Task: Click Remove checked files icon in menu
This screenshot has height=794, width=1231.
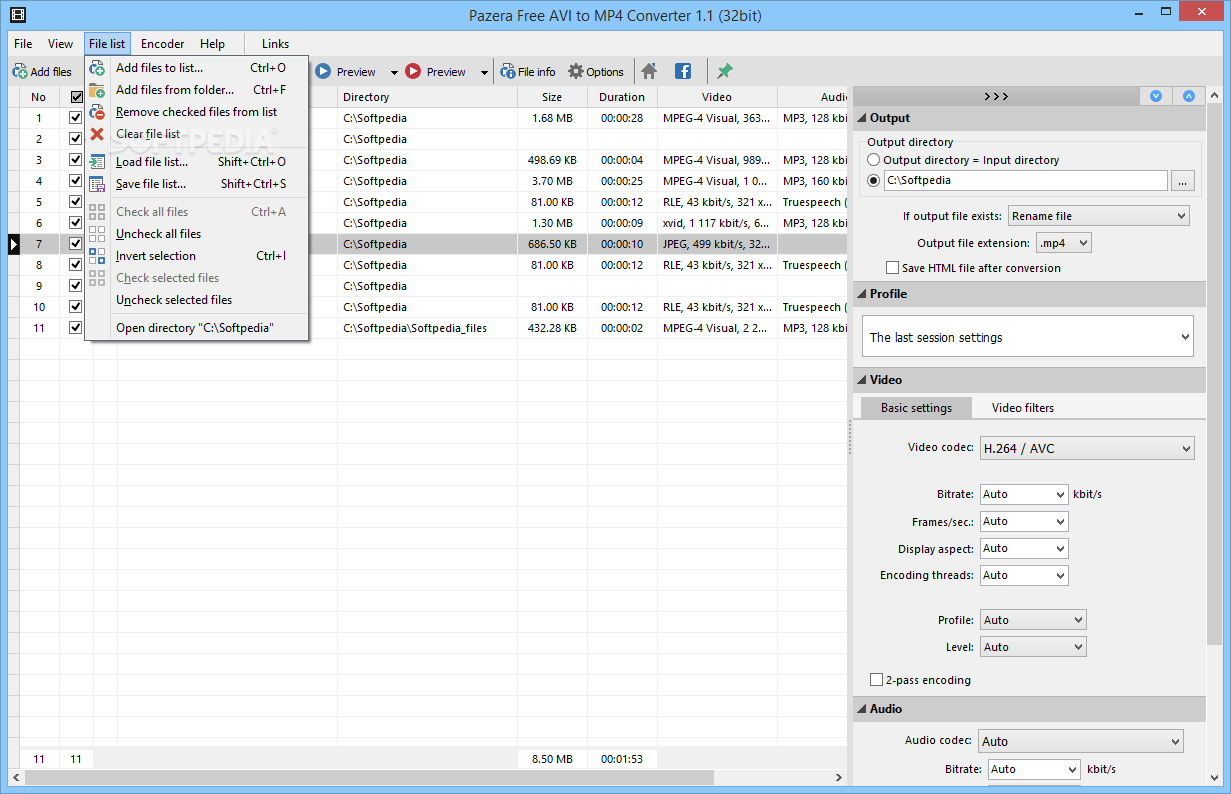Action: (97, 112)
